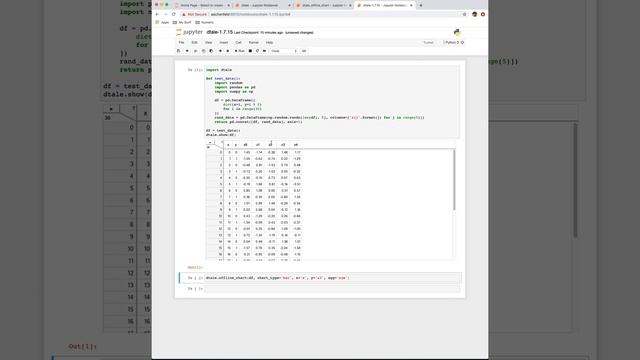Screen dimensions: 640x360
Task: Select column header b in D-Tale grid
Action: point(236,145)
